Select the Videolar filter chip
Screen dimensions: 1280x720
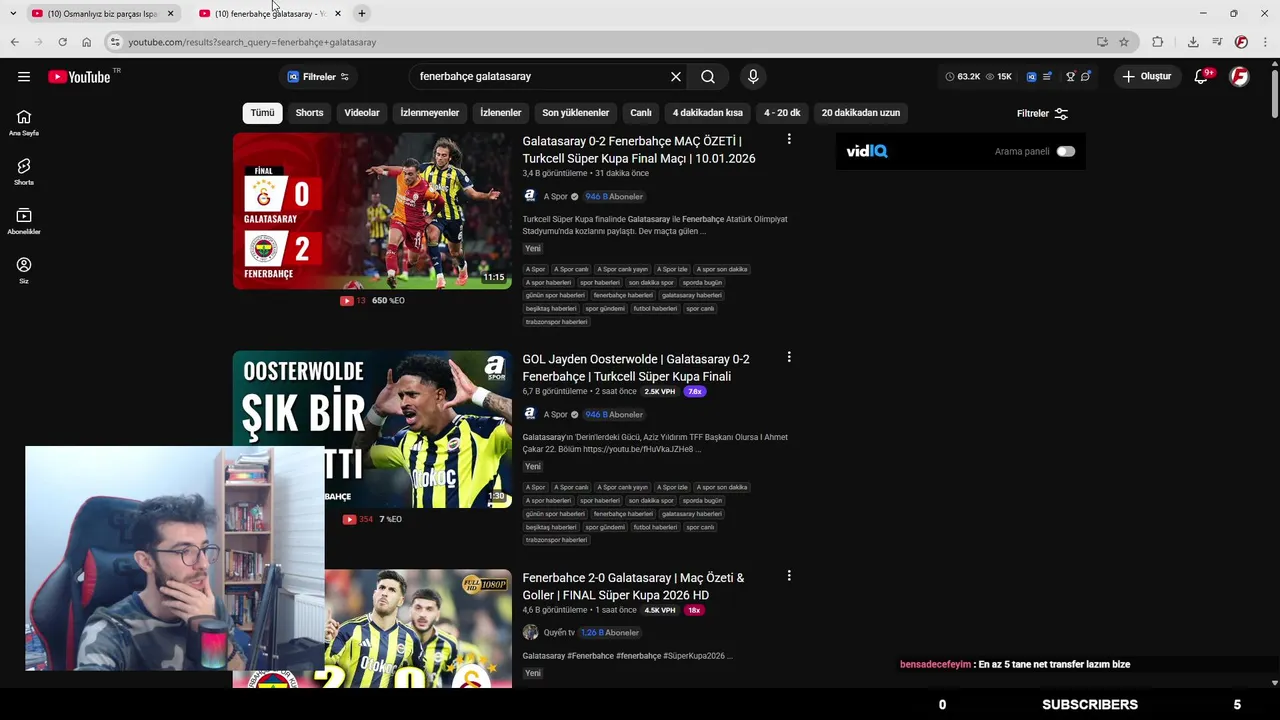coord(362,113)
